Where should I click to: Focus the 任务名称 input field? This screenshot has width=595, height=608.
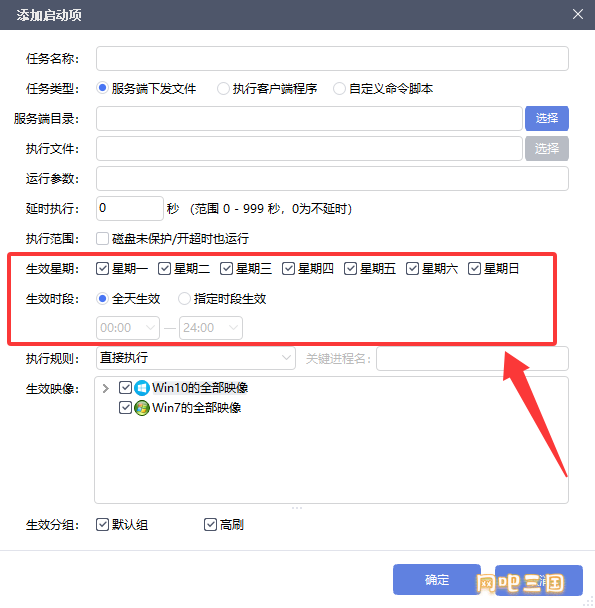coord(332,59)
